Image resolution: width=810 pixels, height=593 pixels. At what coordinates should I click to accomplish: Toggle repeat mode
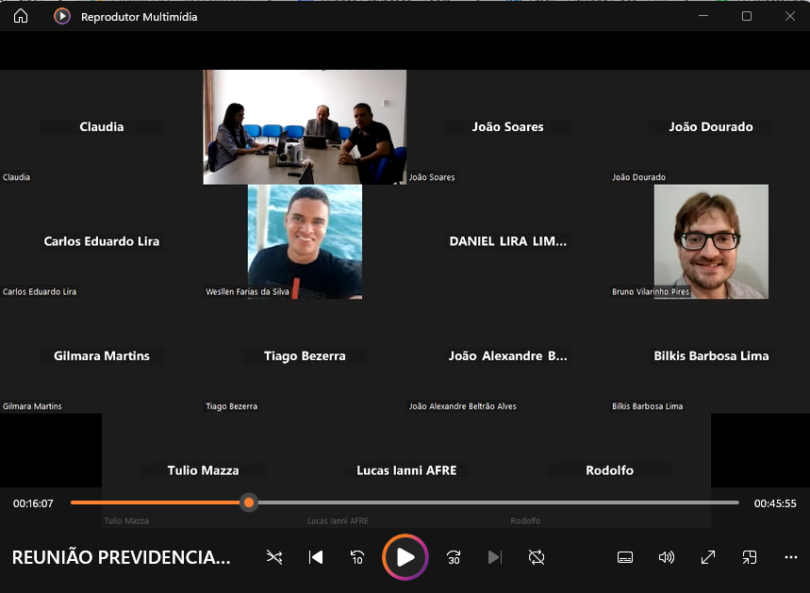coord(536,557)
